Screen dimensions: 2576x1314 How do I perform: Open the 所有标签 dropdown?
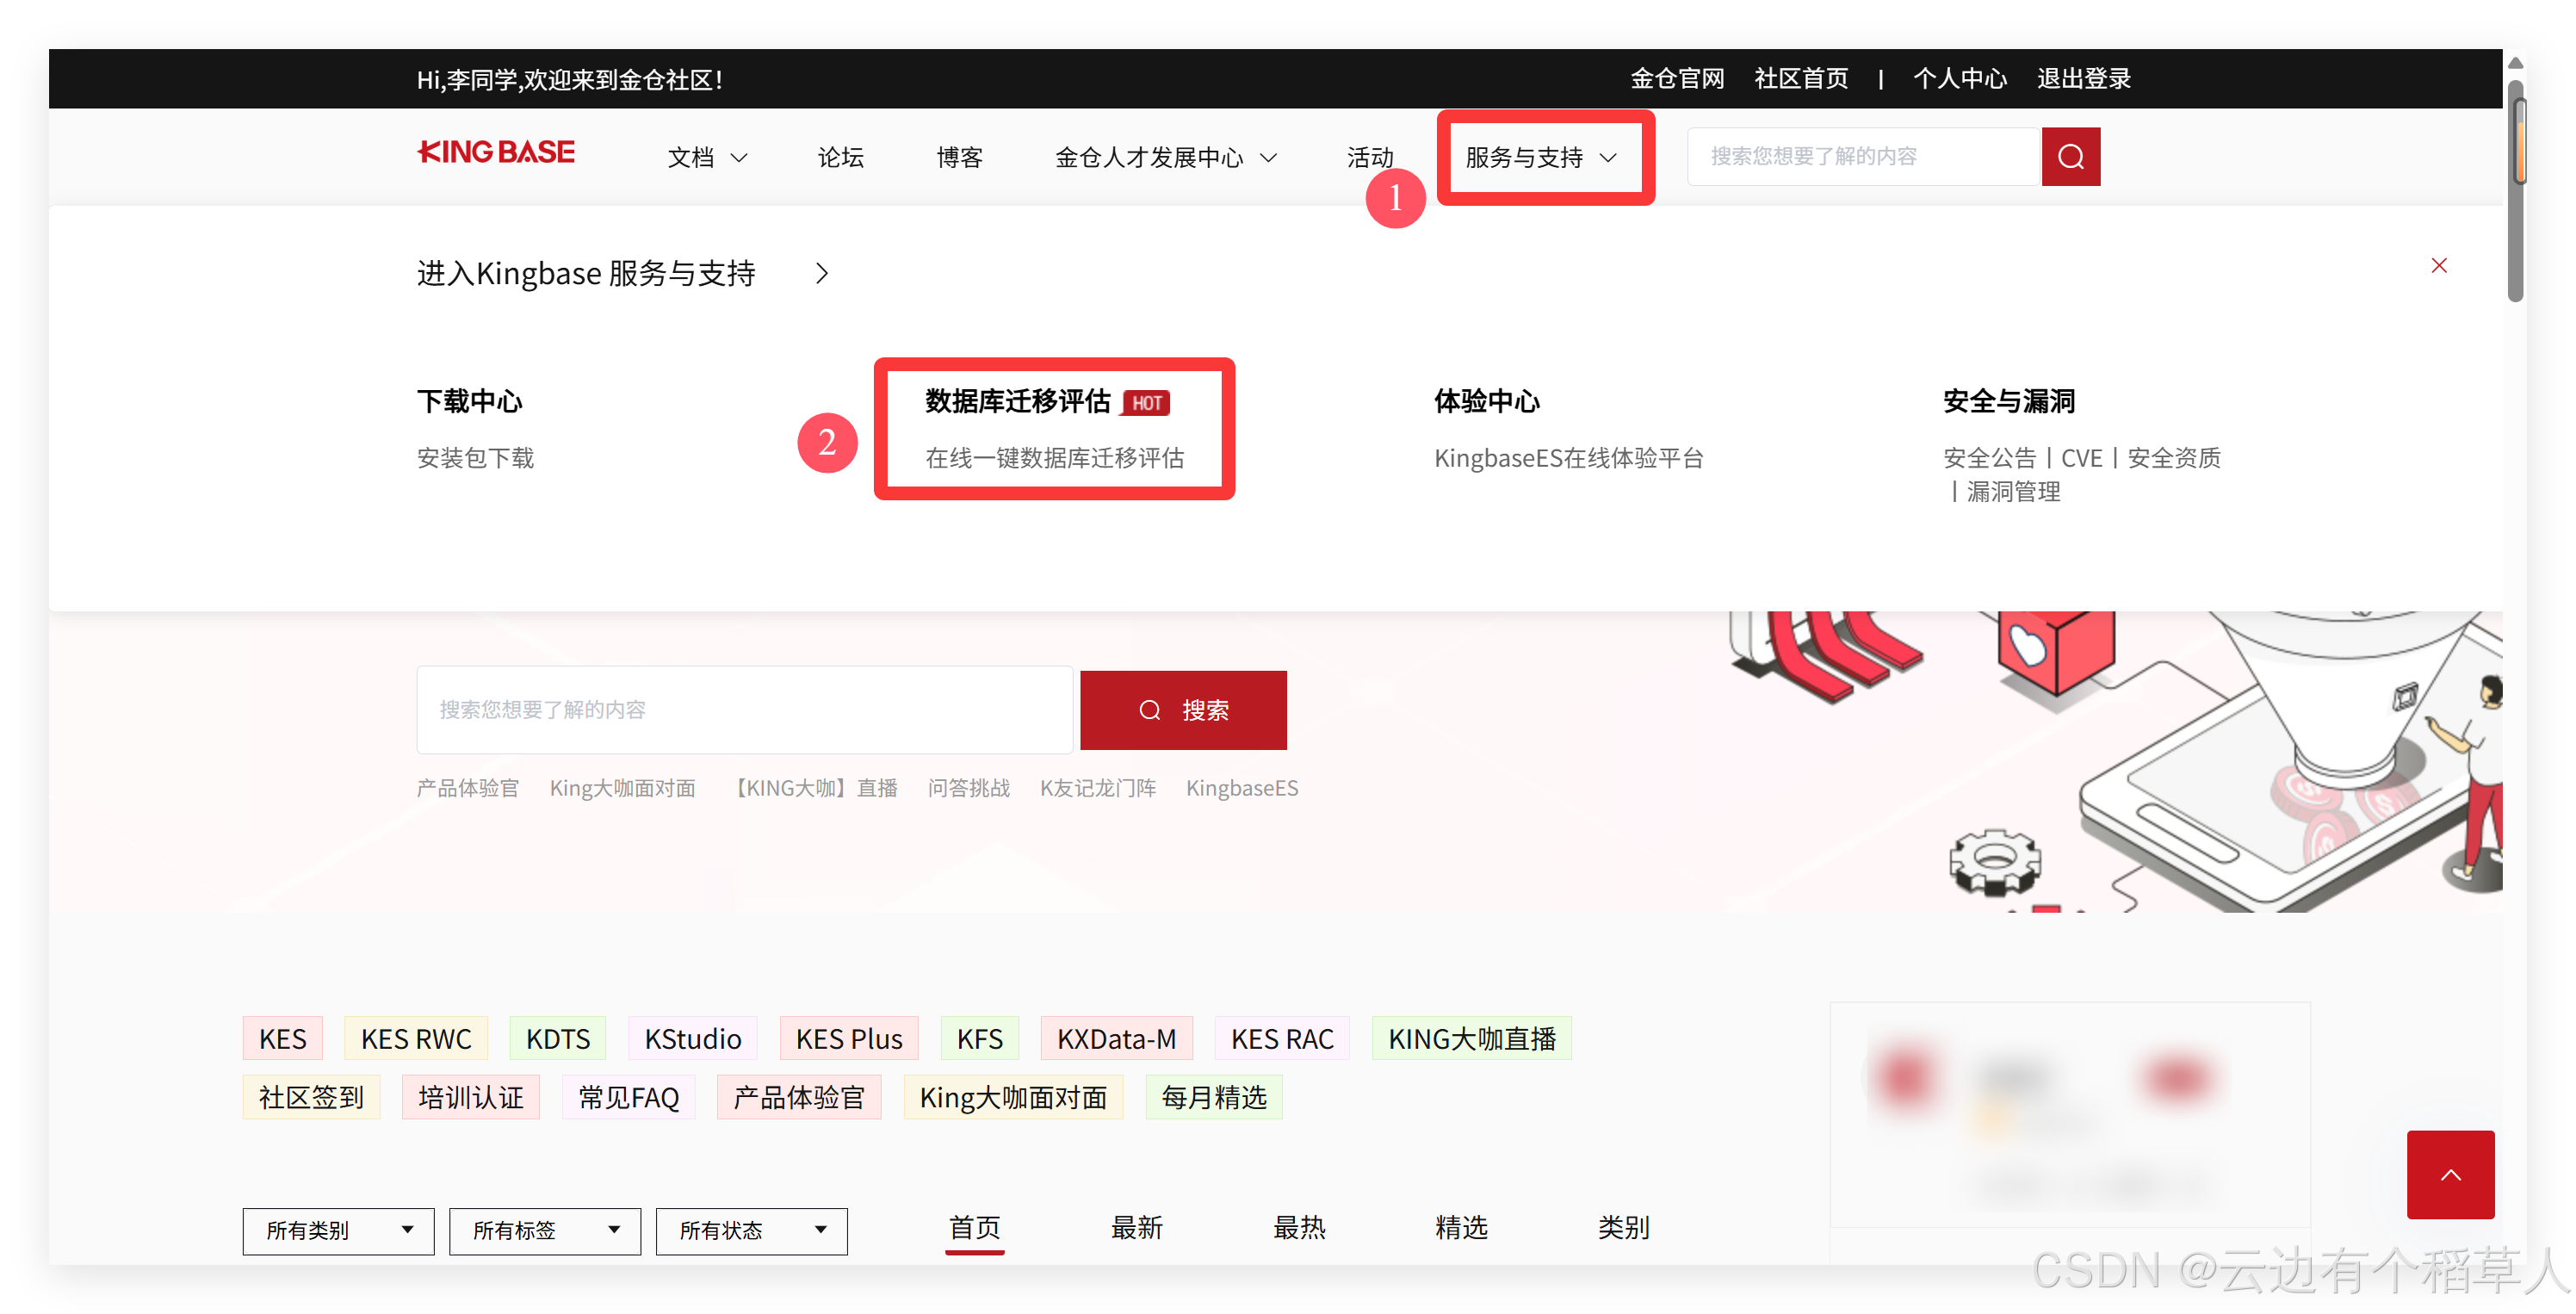(x=545, y=1230)
